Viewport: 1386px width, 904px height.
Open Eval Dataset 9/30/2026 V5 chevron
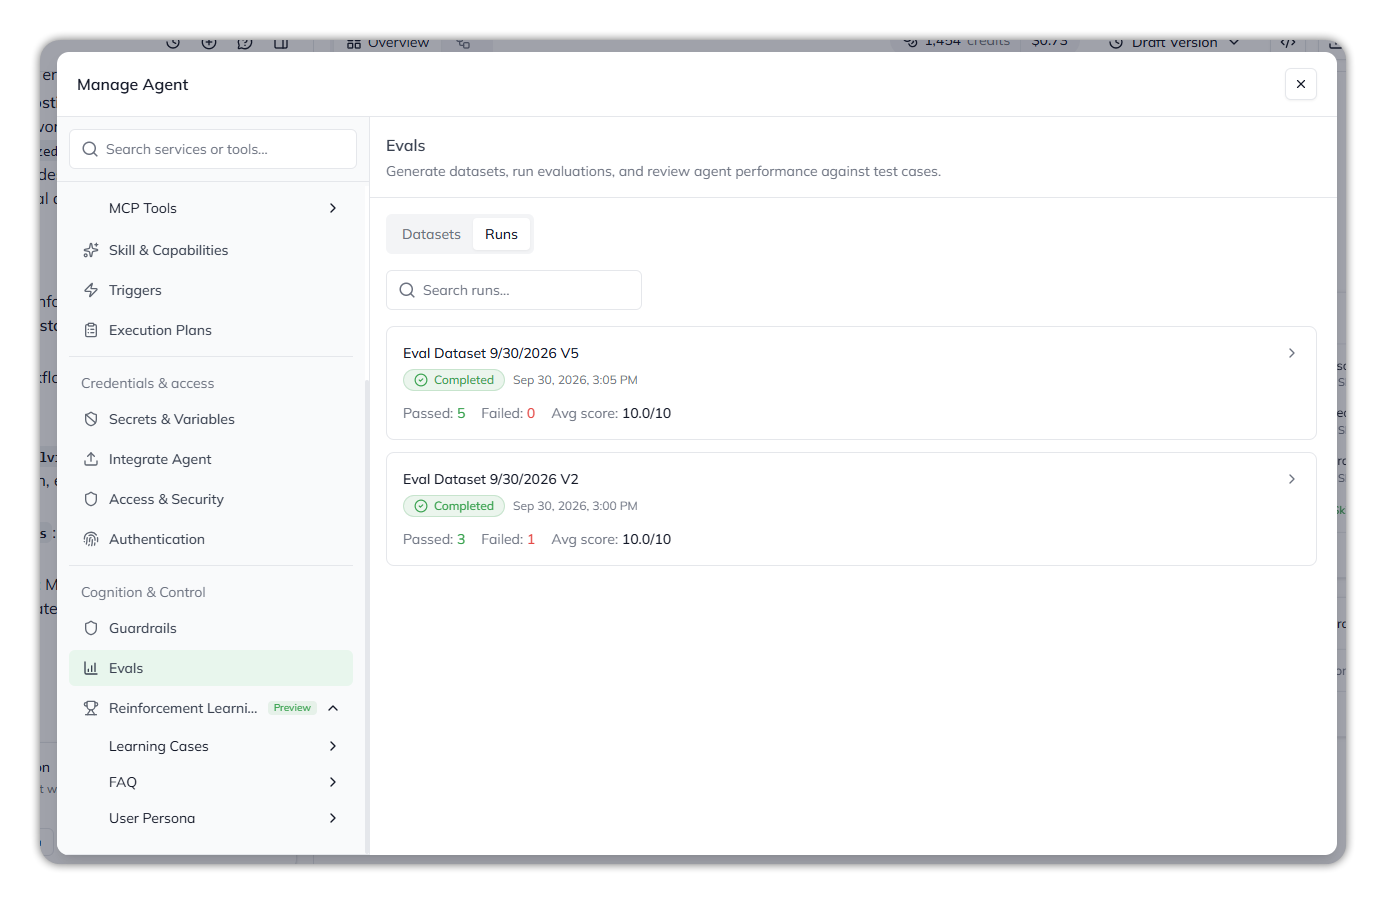(1292, 353)
